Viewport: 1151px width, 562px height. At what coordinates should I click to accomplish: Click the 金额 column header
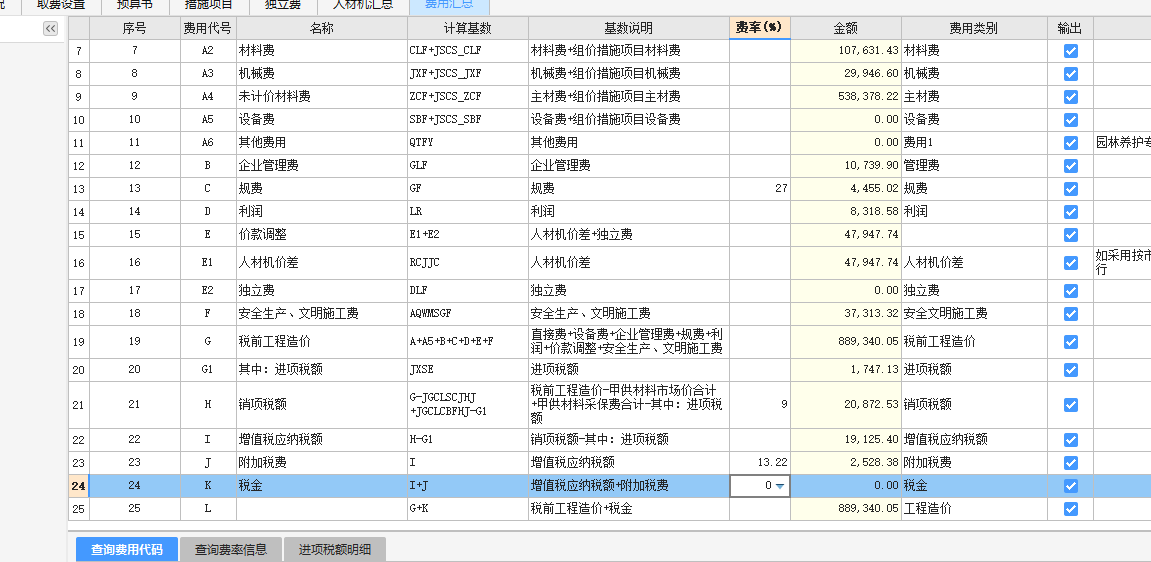(x=846, y=28)
